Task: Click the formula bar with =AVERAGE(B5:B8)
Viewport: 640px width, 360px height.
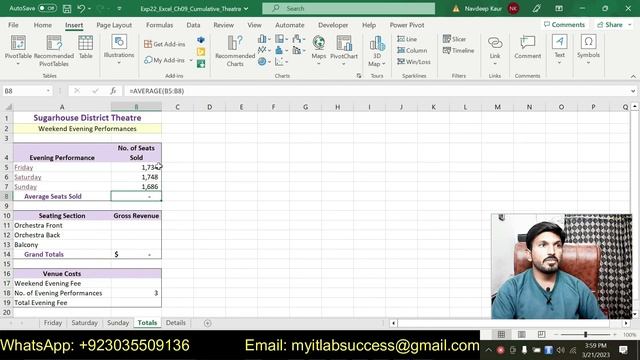Action: click(x=376, y=91)
